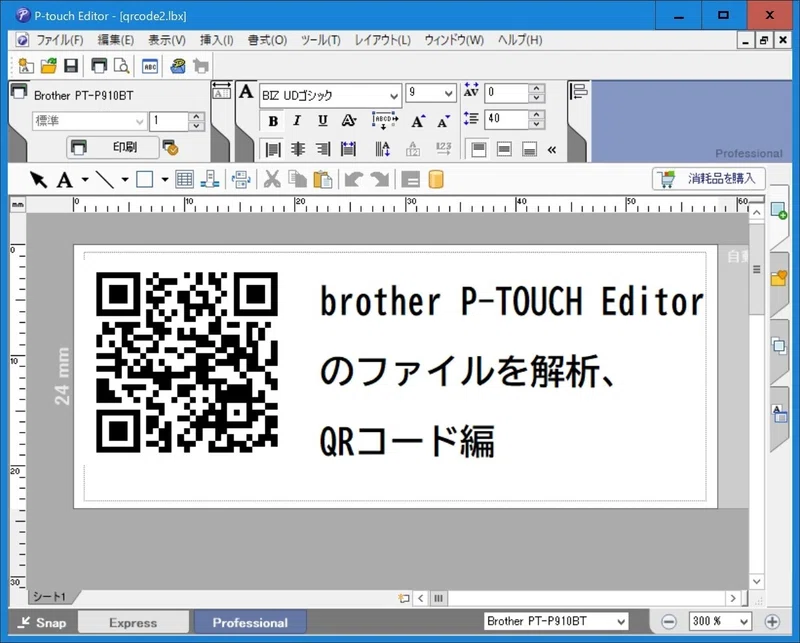The width and height of the screenshot is (800, 643).
Task: Justify text alignment
Action: pyautogui.click(x=348, y=149)
